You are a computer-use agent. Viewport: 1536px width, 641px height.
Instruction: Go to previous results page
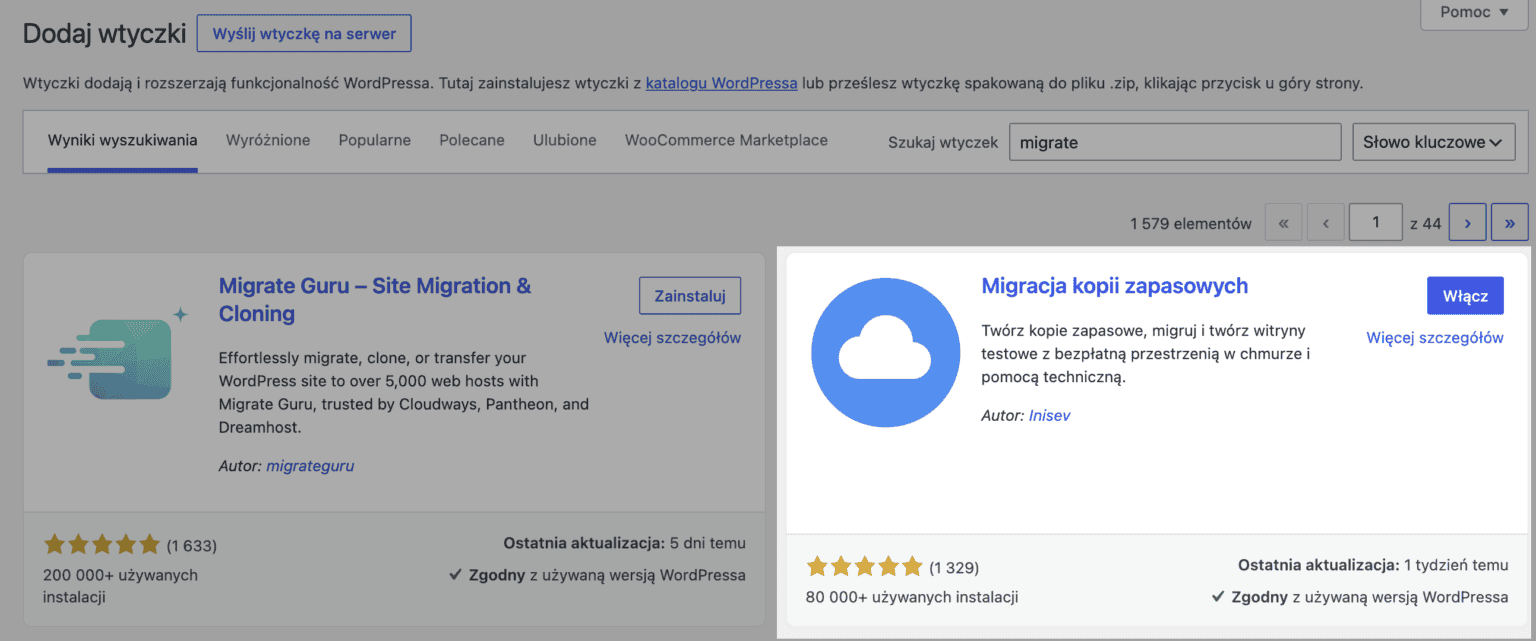(x=1326, y=223)
